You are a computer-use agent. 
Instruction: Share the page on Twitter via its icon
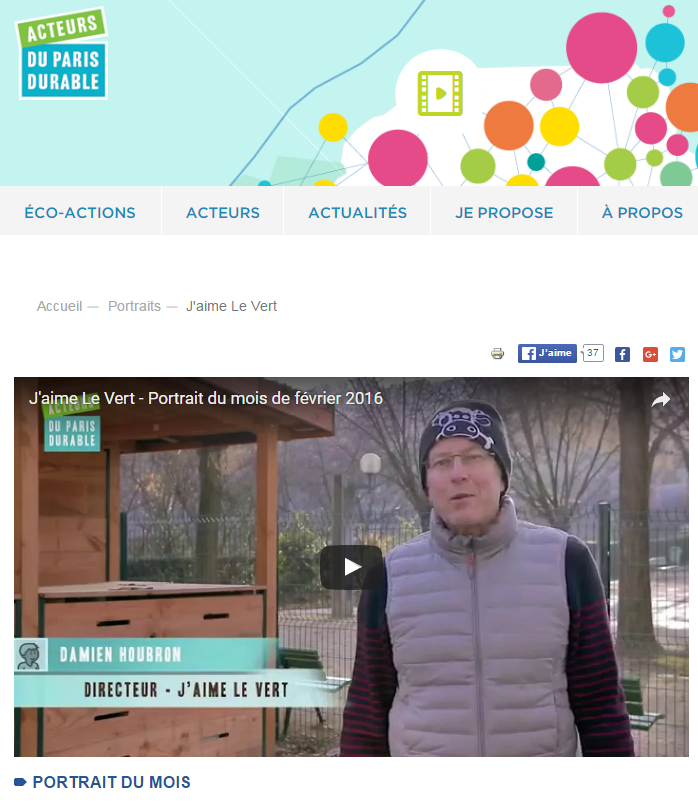pyautogui.click(x=677, y=354)
